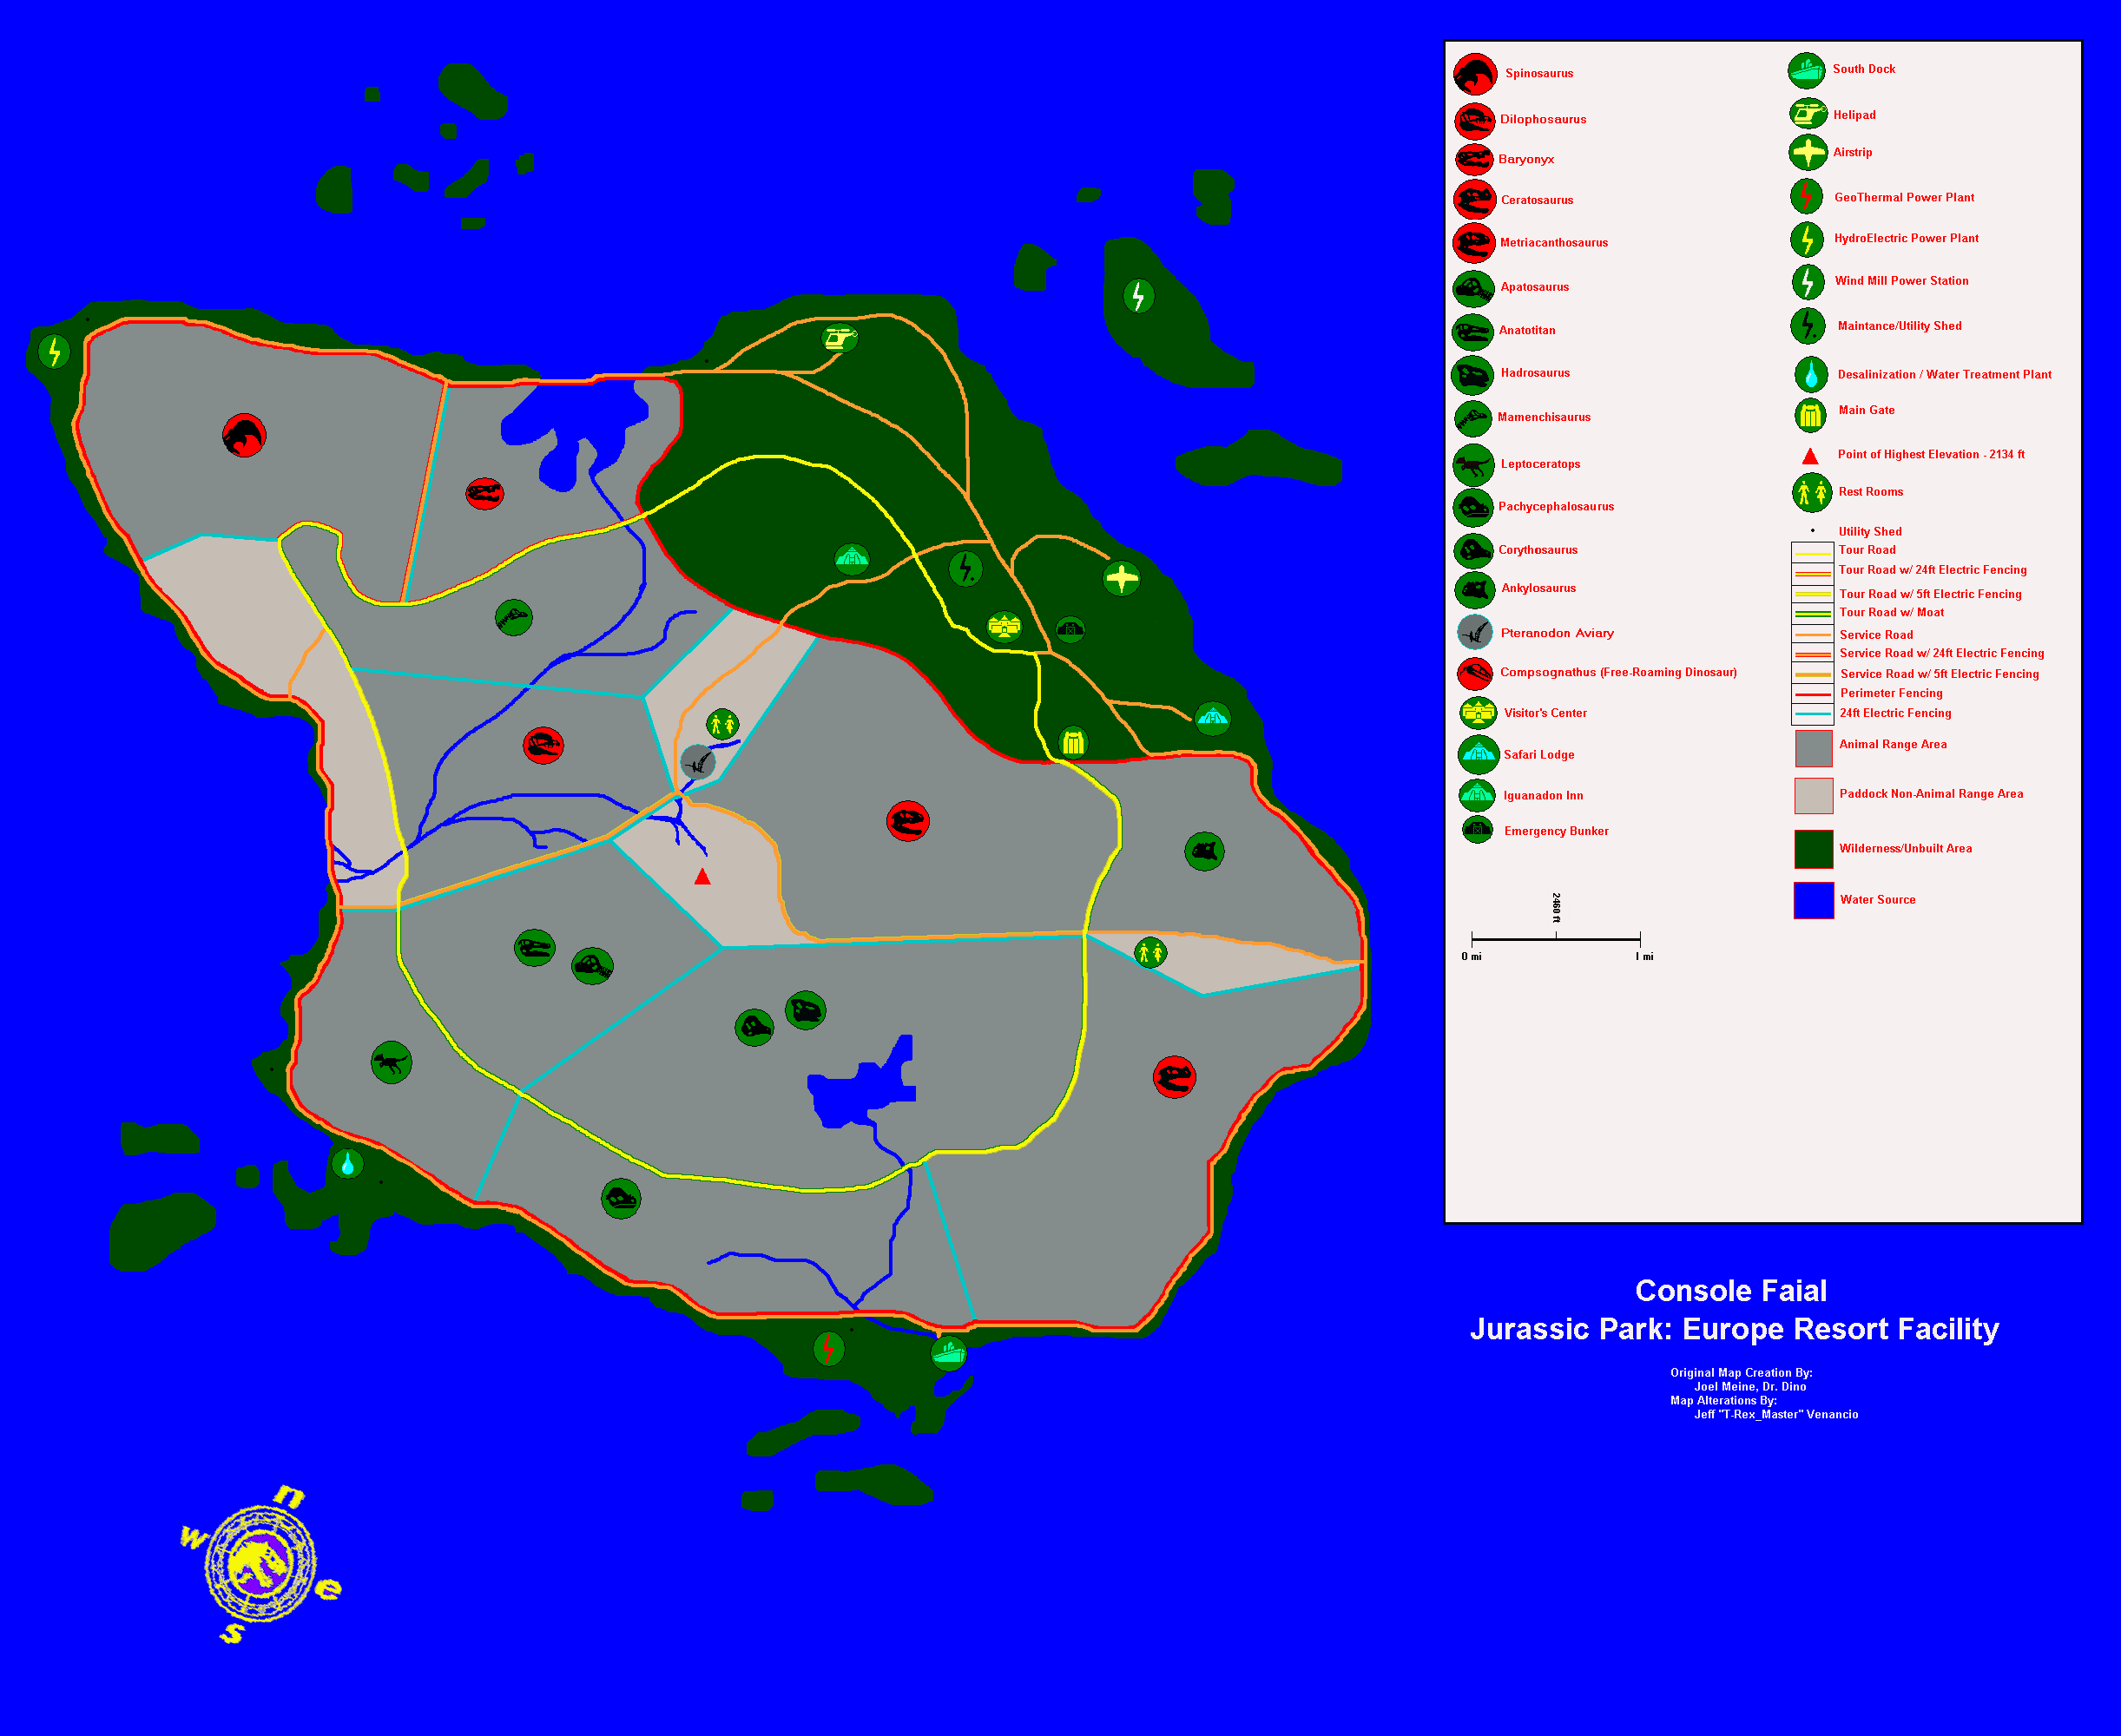2121x1736 pixels.
Task: Click the Apatosaurus legend icon
Action: (1474, 289)
